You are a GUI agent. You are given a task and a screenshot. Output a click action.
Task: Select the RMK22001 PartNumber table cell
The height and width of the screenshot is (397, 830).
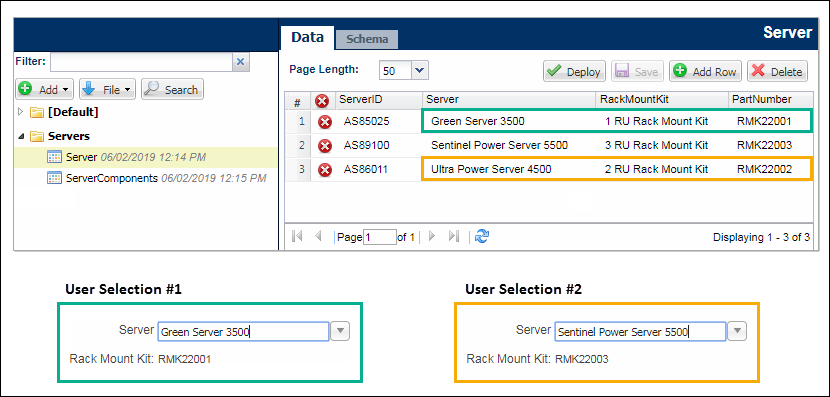770,121
